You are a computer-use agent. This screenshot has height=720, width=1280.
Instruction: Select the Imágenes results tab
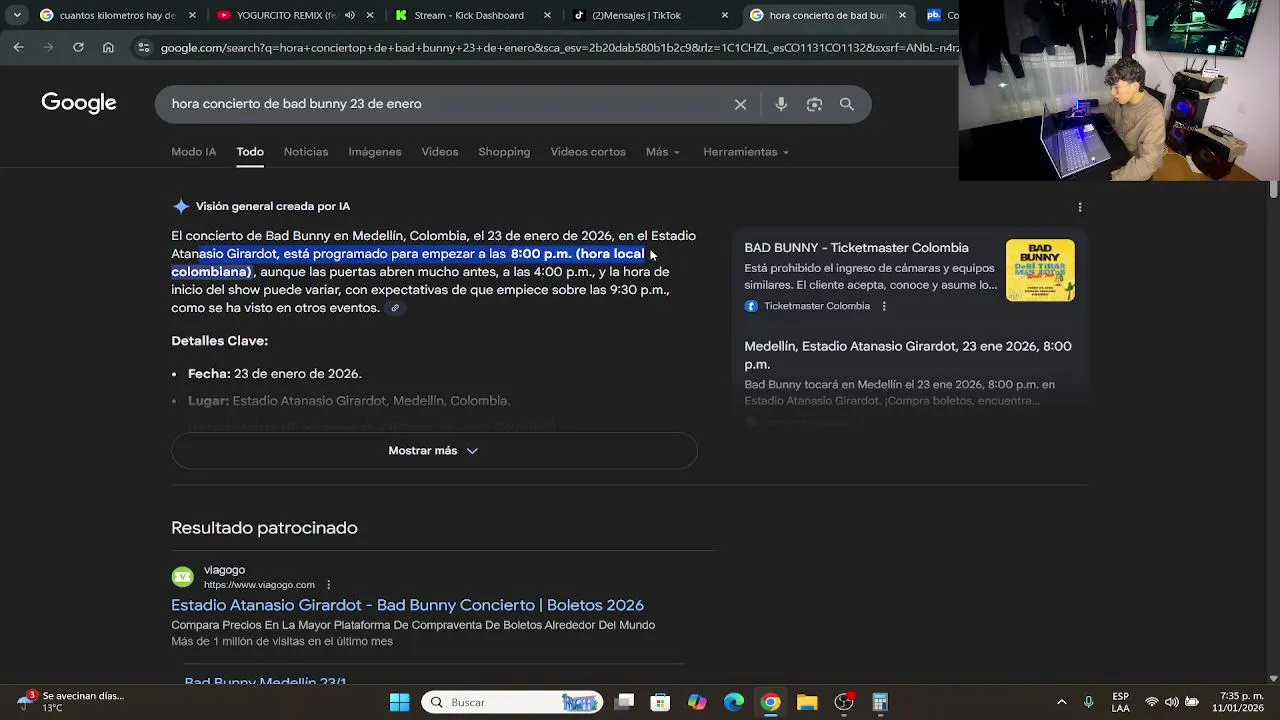[375, 152]
